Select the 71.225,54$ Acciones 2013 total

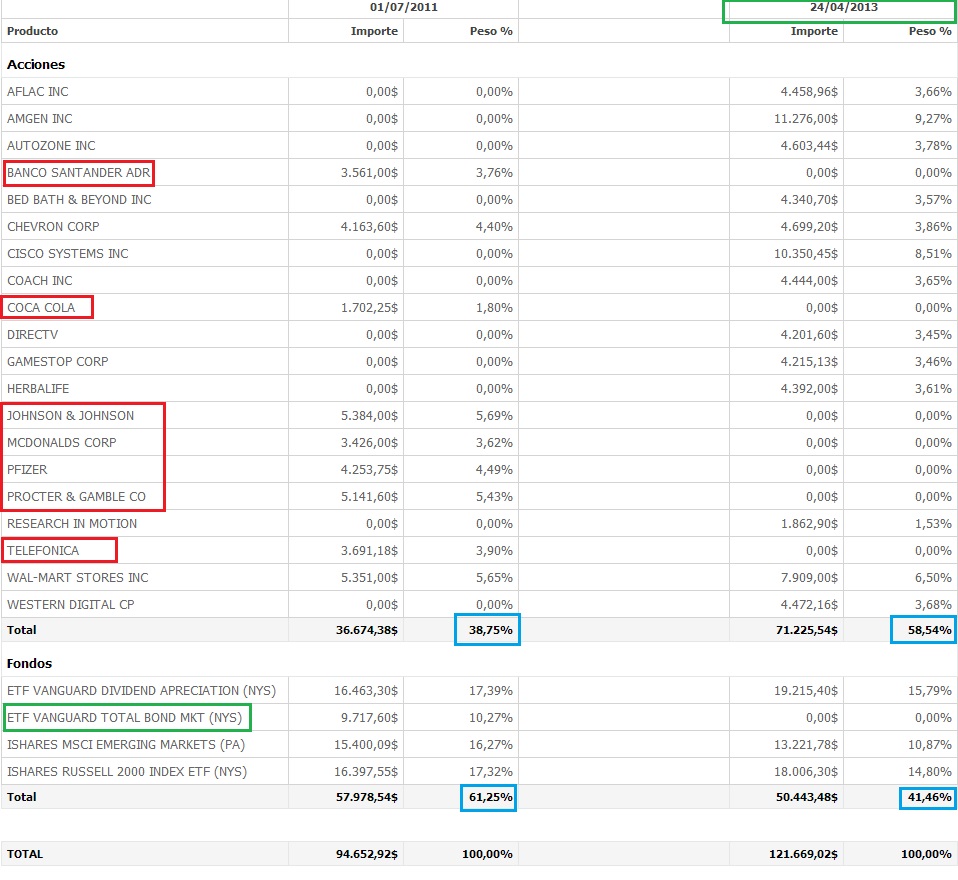tap(806, 630)
